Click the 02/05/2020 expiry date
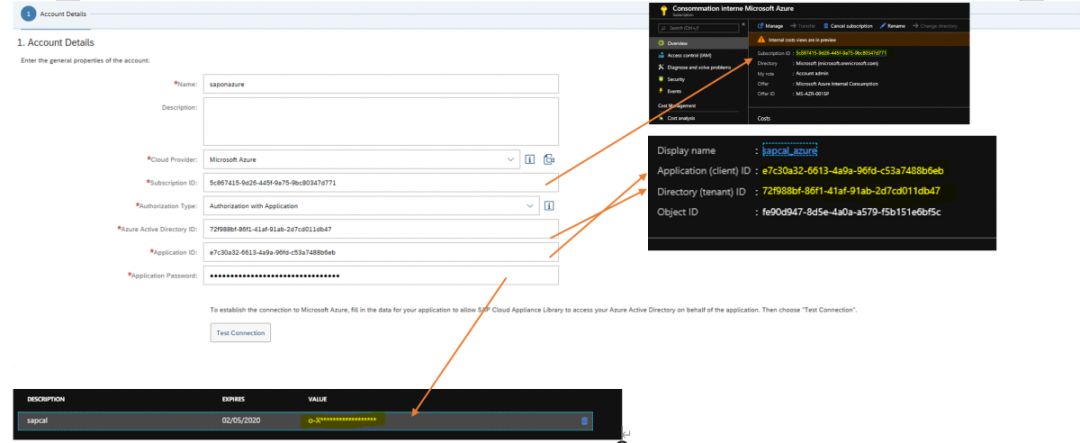 (241, 420)
